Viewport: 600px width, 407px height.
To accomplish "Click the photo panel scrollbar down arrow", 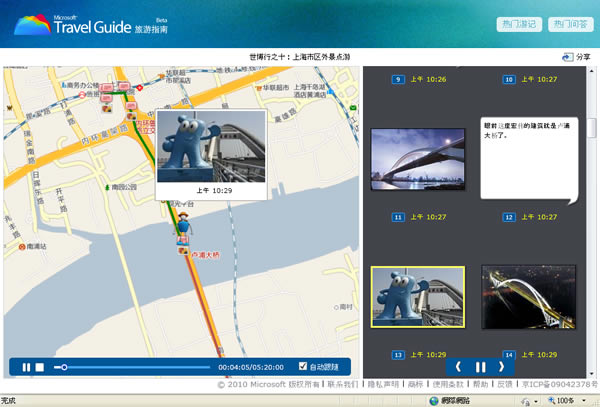I will [591, 374].
